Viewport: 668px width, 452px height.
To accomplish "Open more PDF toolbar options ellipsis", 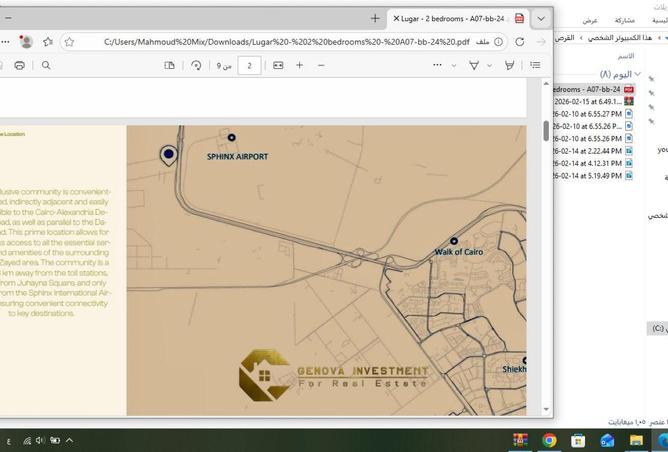I will (x=437, y=65).
